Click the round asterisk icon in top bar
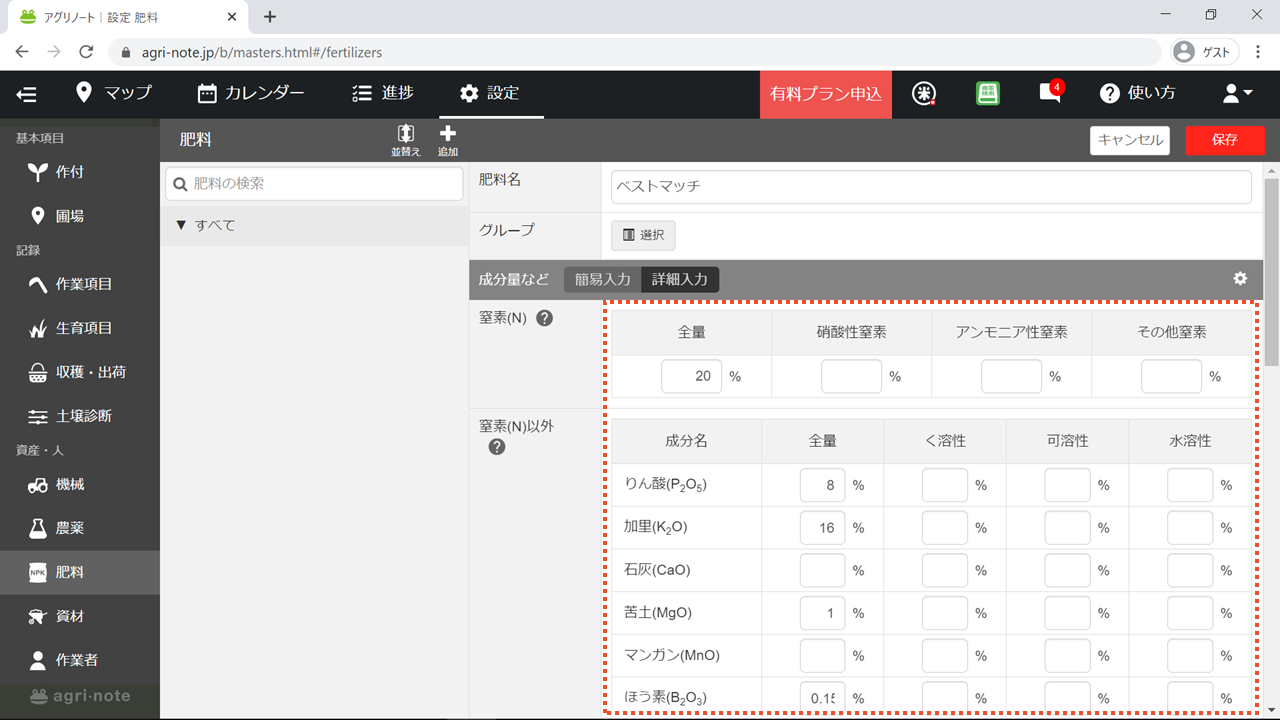 (925, 93)
